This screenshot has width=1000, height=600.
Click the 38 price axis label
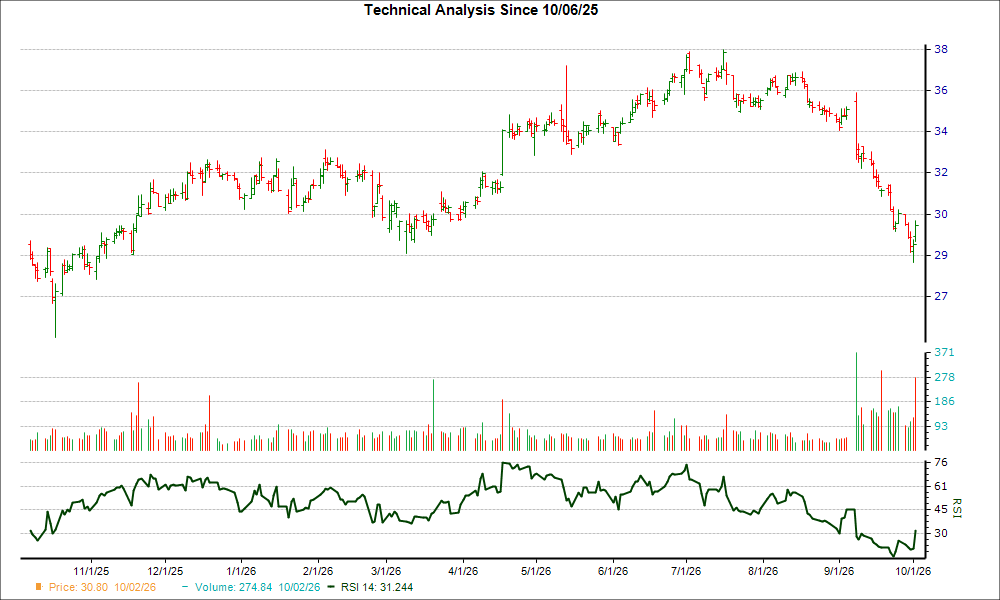click(941, 49)
